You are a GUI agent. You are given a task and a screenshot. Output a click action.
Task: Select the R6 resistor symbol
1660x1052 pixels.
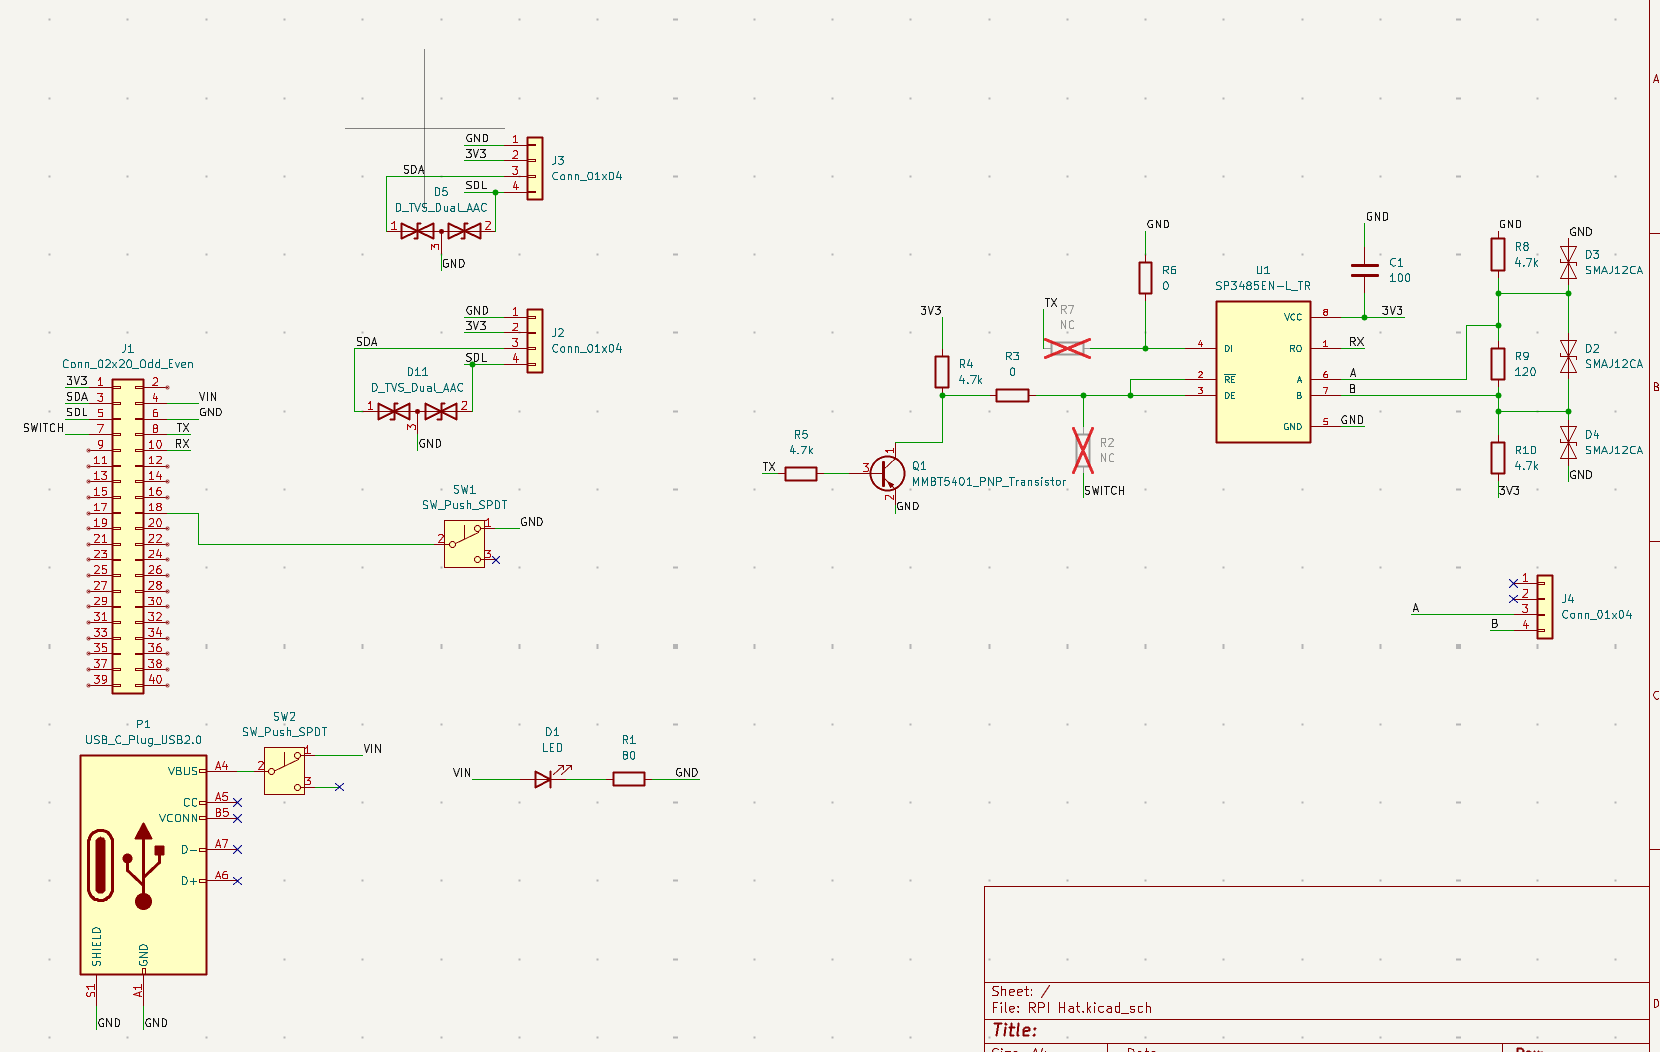1146,278
